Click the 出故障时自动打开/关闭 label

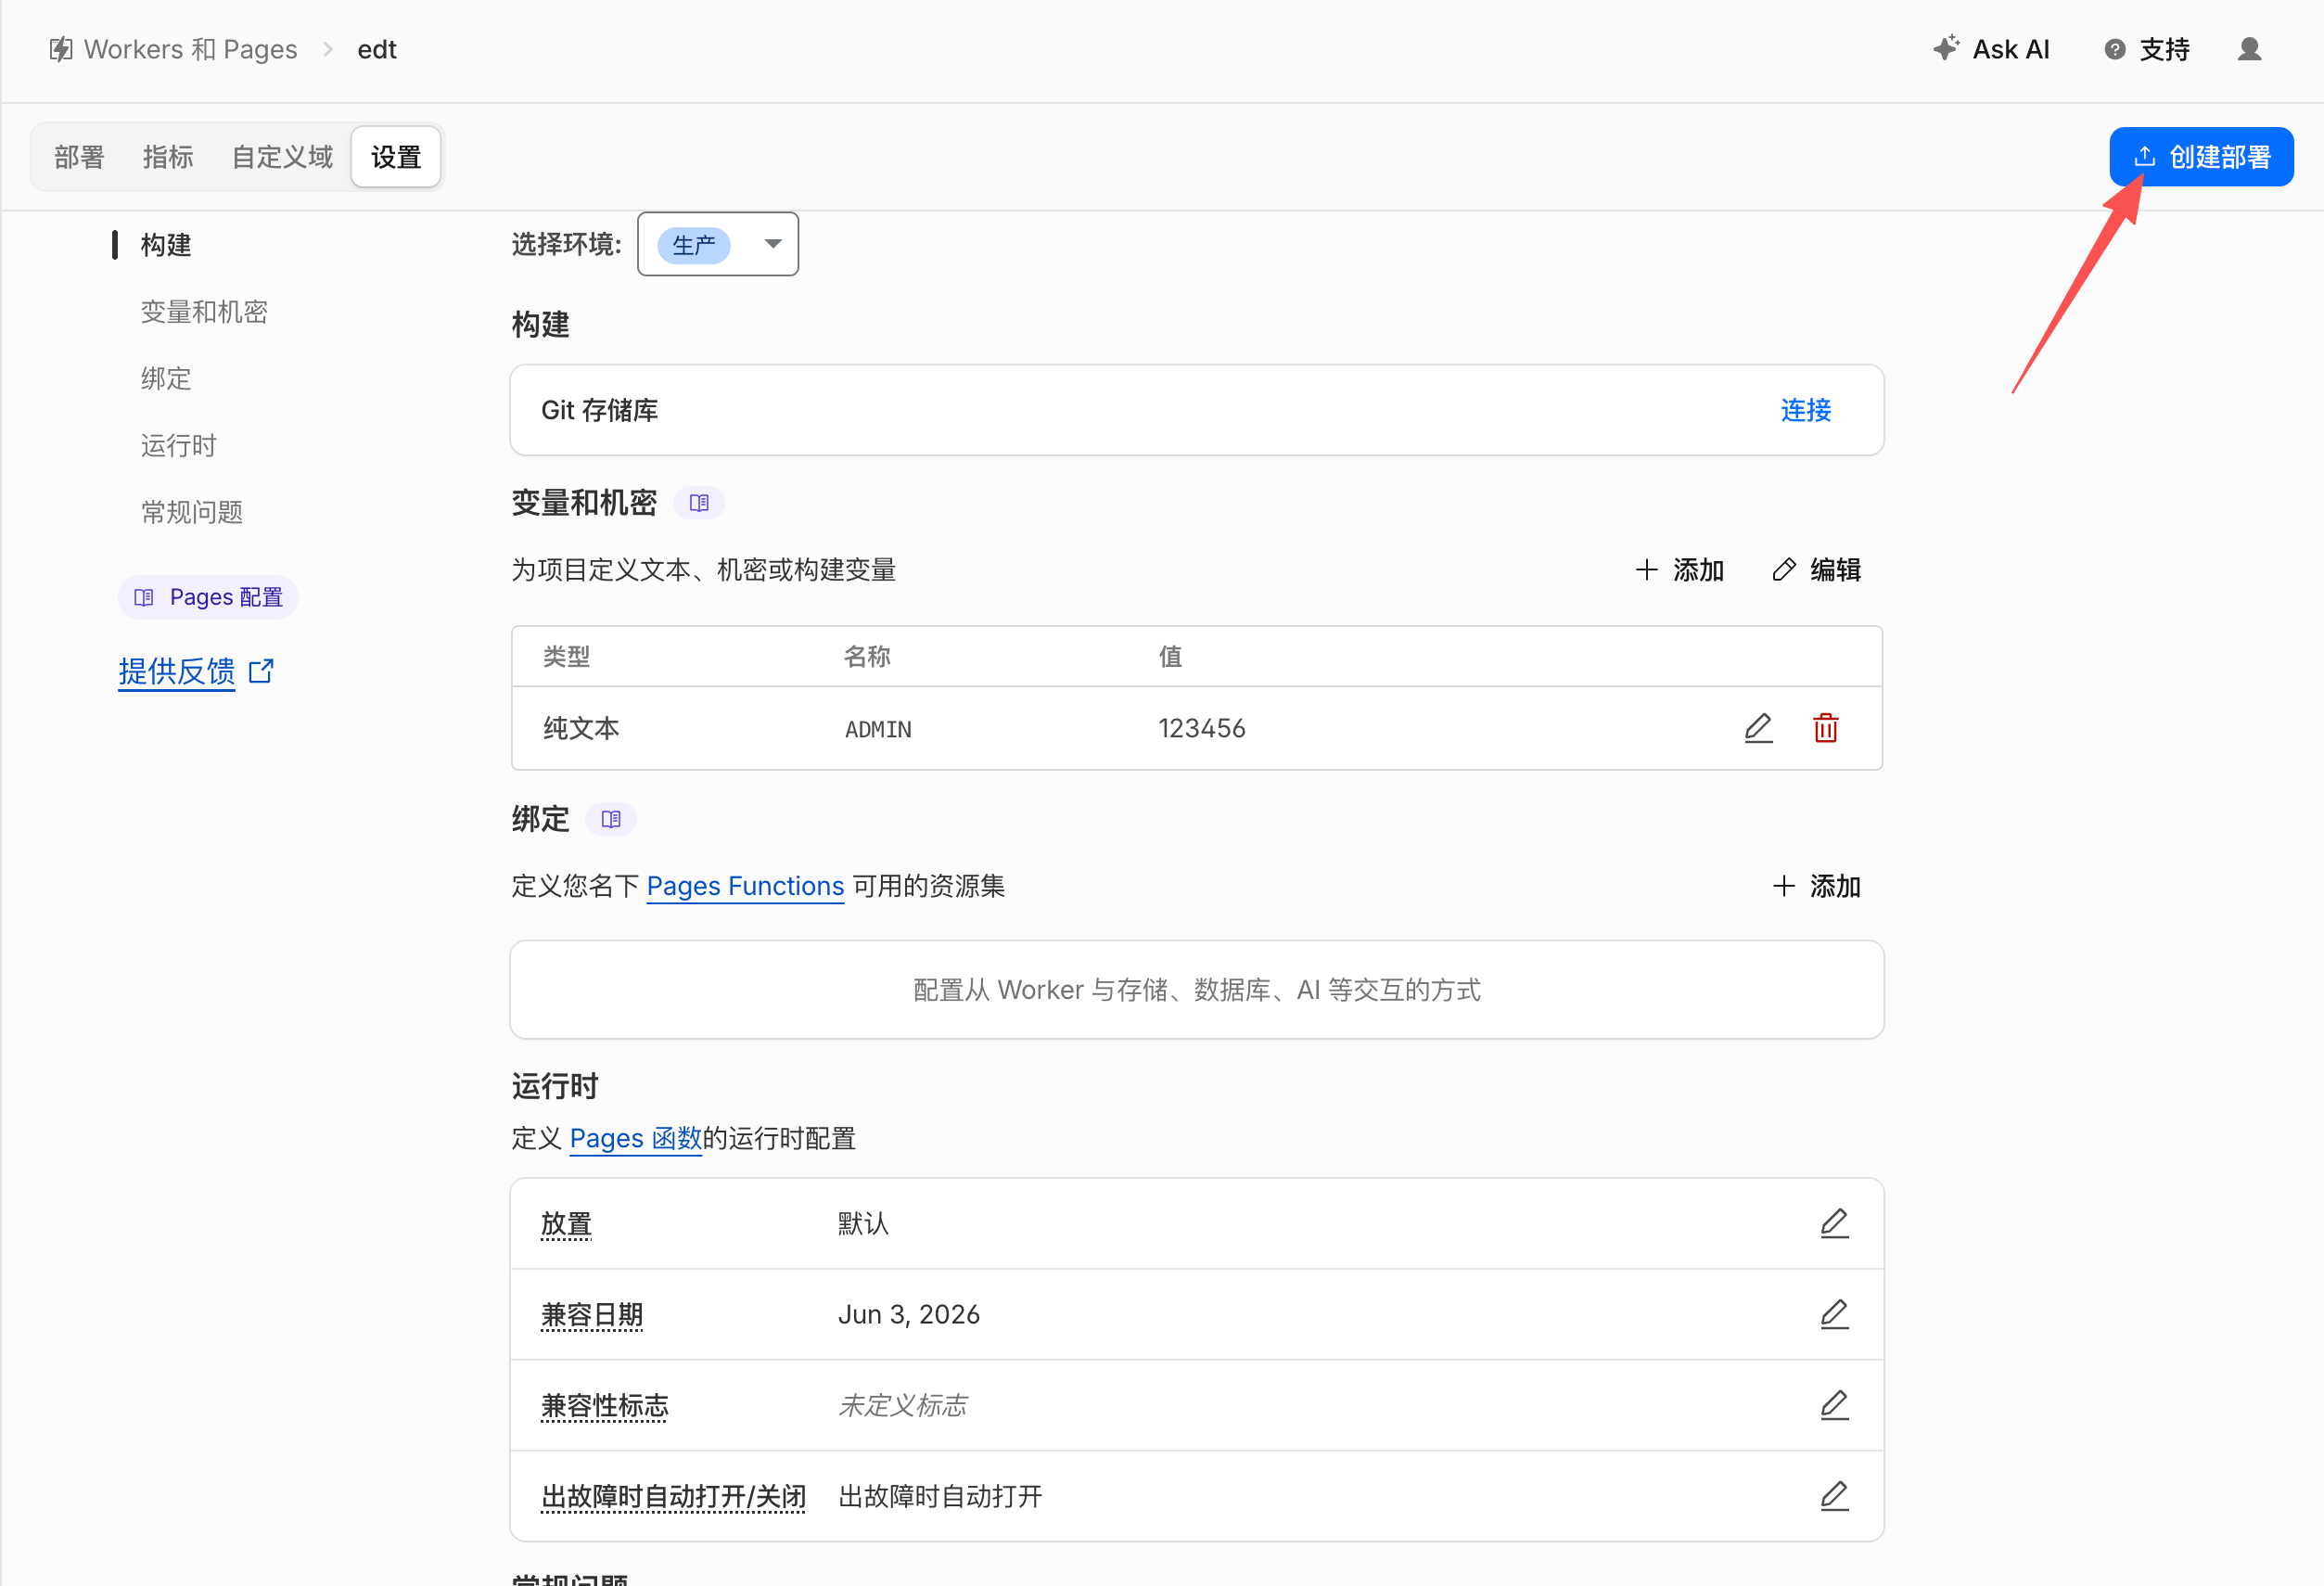tap(673, 1497)
